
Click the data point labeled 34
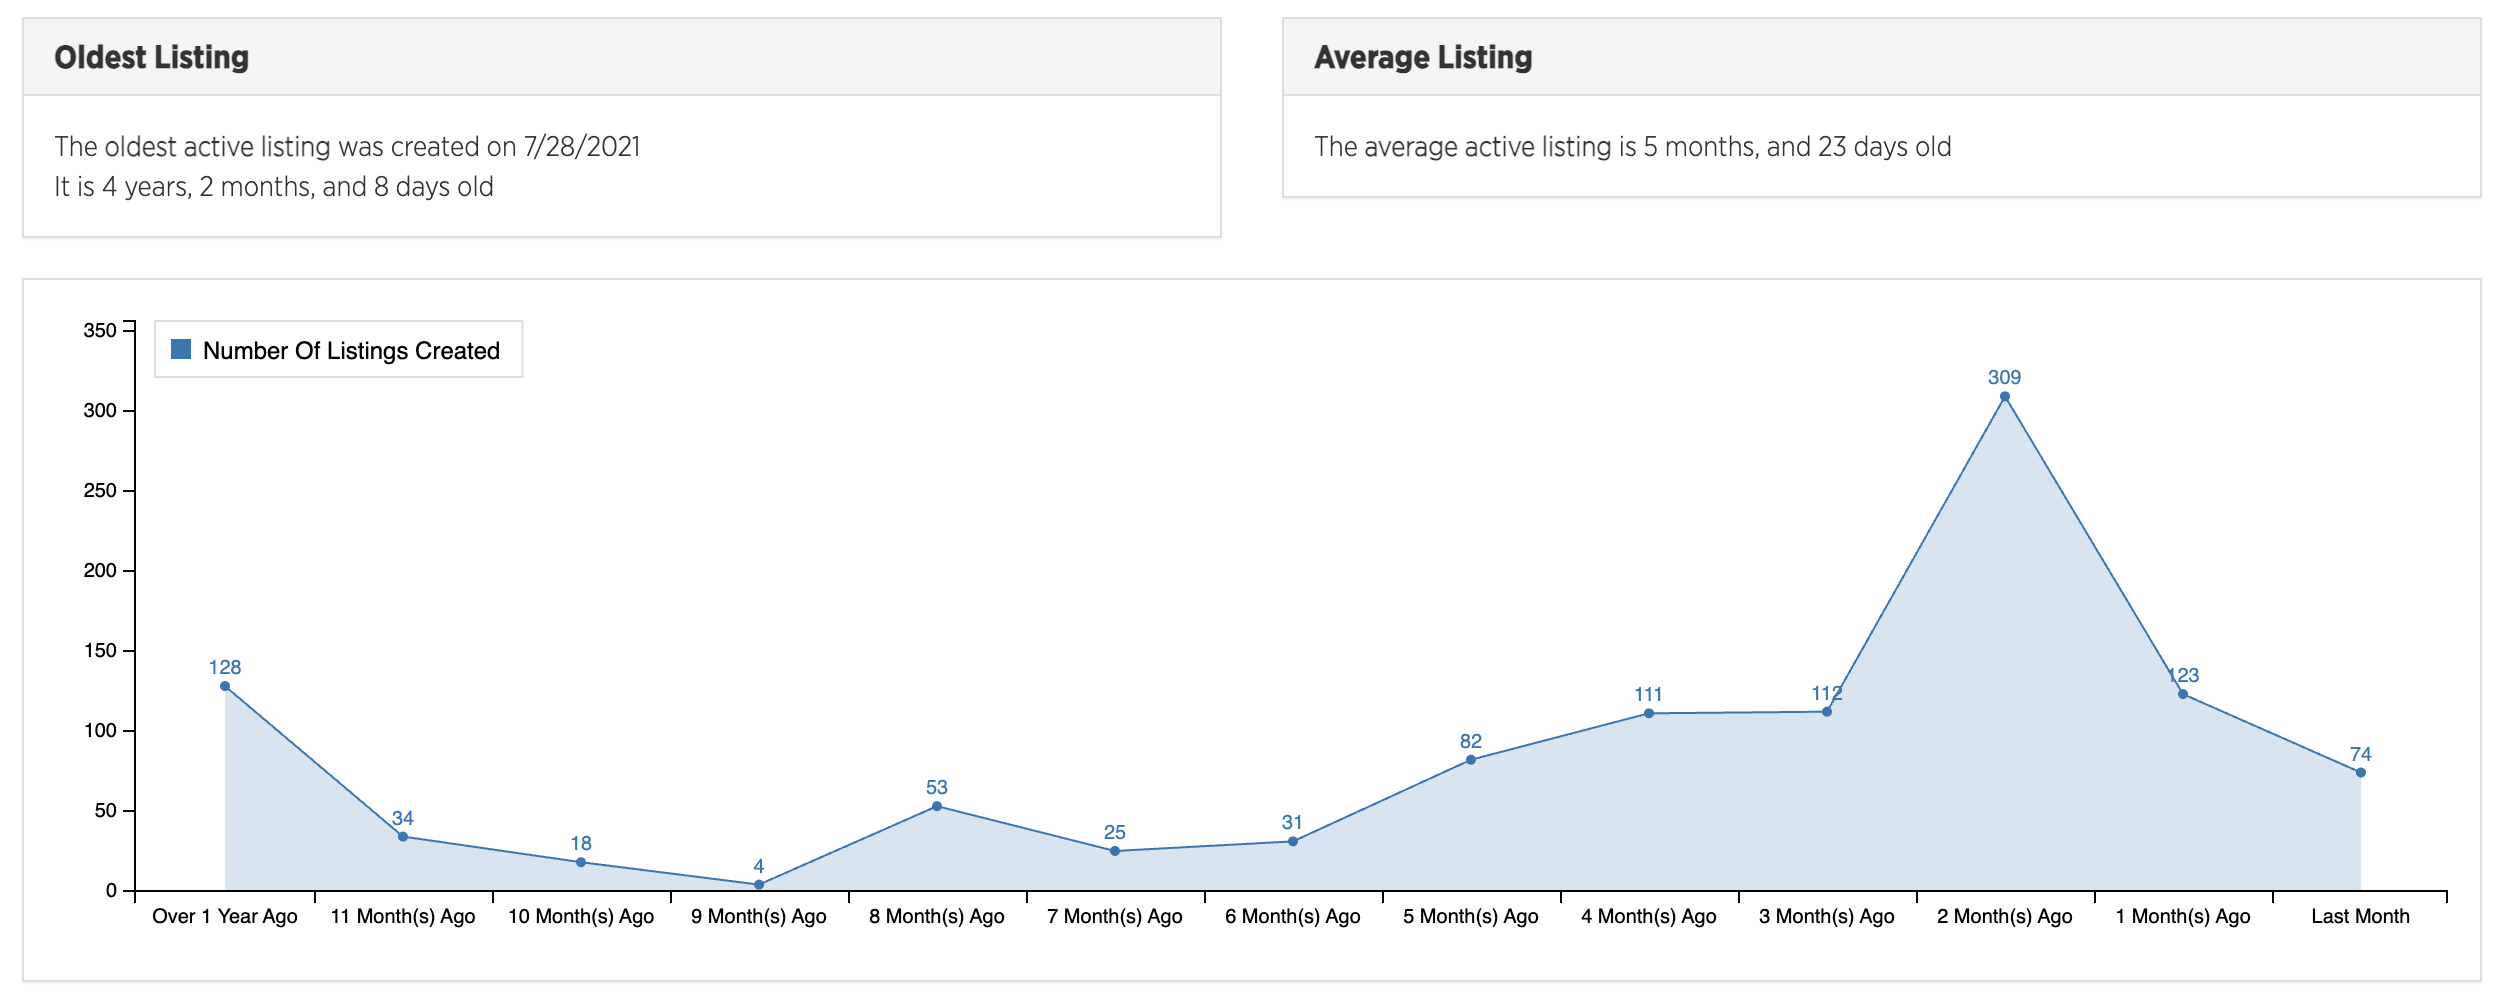403,836
